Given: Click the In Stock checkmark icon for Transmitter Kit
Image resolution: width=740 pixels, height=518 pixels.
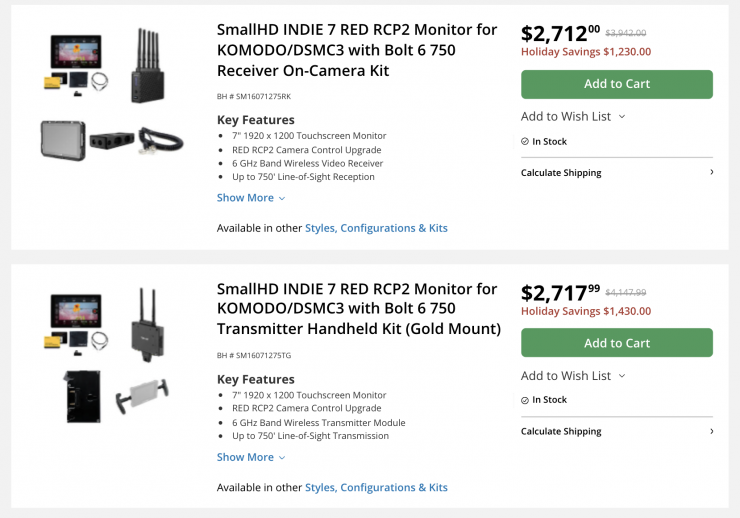Looking at the screenshot, I should [x=525, y=400].
